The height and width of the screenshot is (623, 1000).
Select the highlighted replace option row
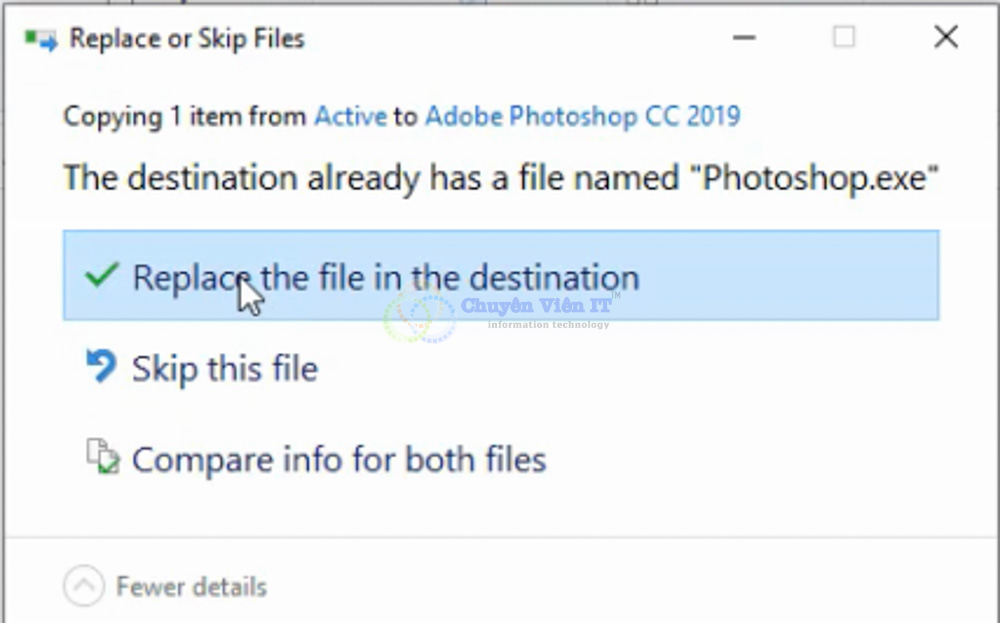click(500, 277)
